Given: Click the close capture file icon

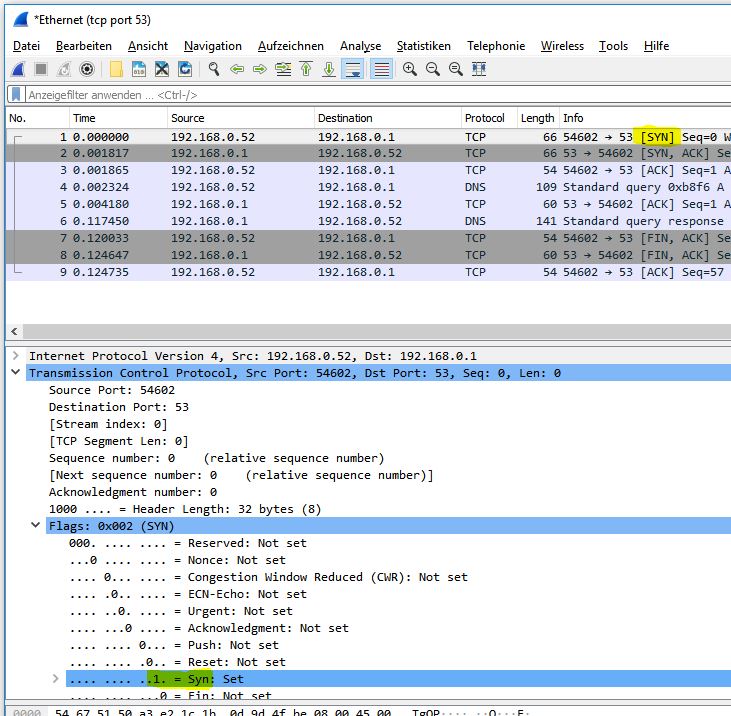Looking at the screenshot, I should point(162,69).
